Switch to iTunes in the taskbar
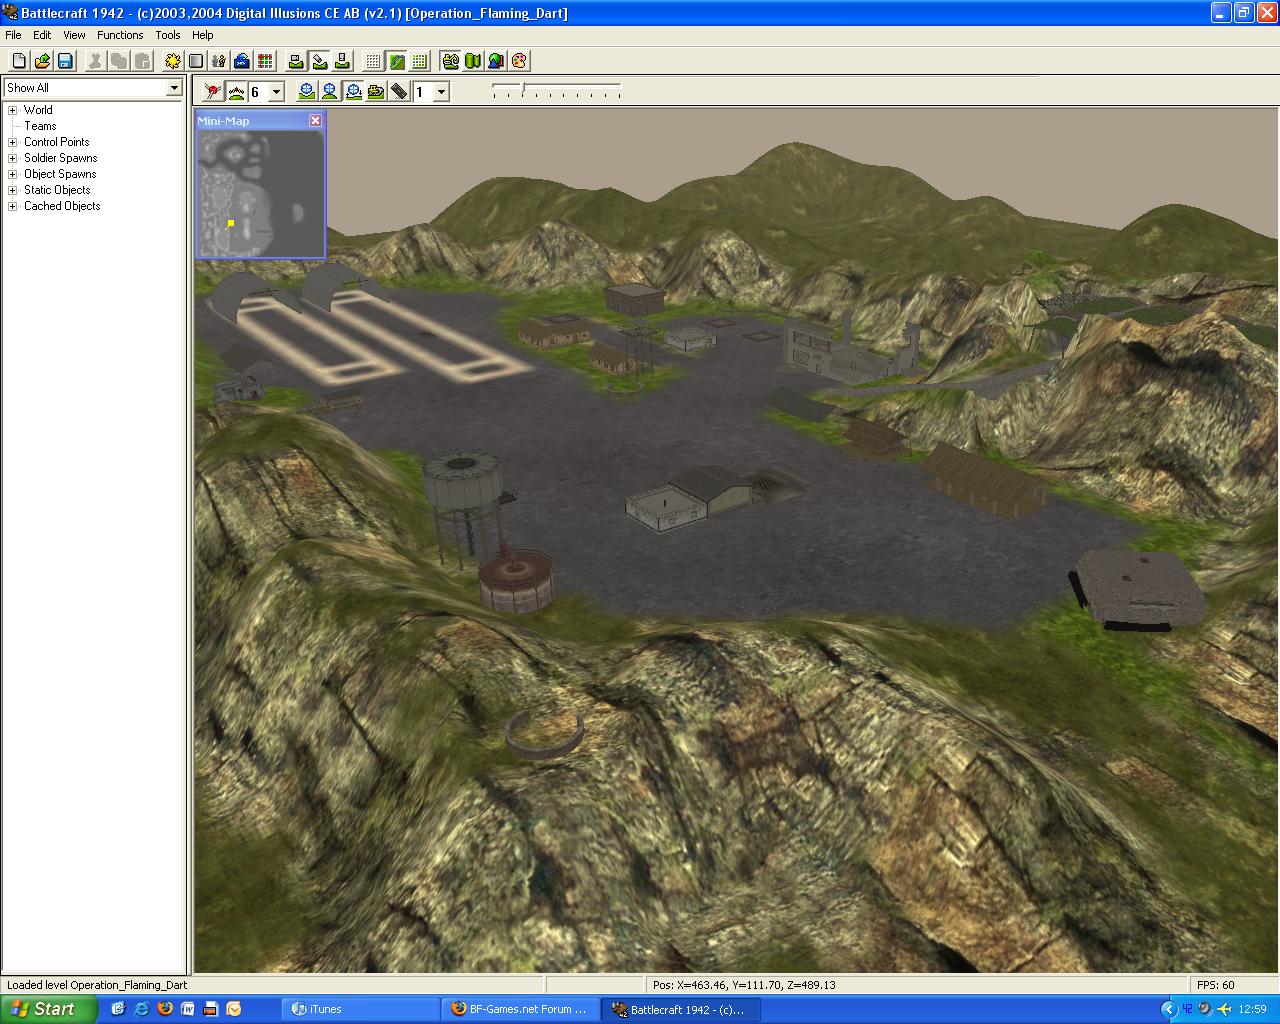Image resolution: width=1280 pixels, height=1024 pixels. click(x=358, y=1009)
